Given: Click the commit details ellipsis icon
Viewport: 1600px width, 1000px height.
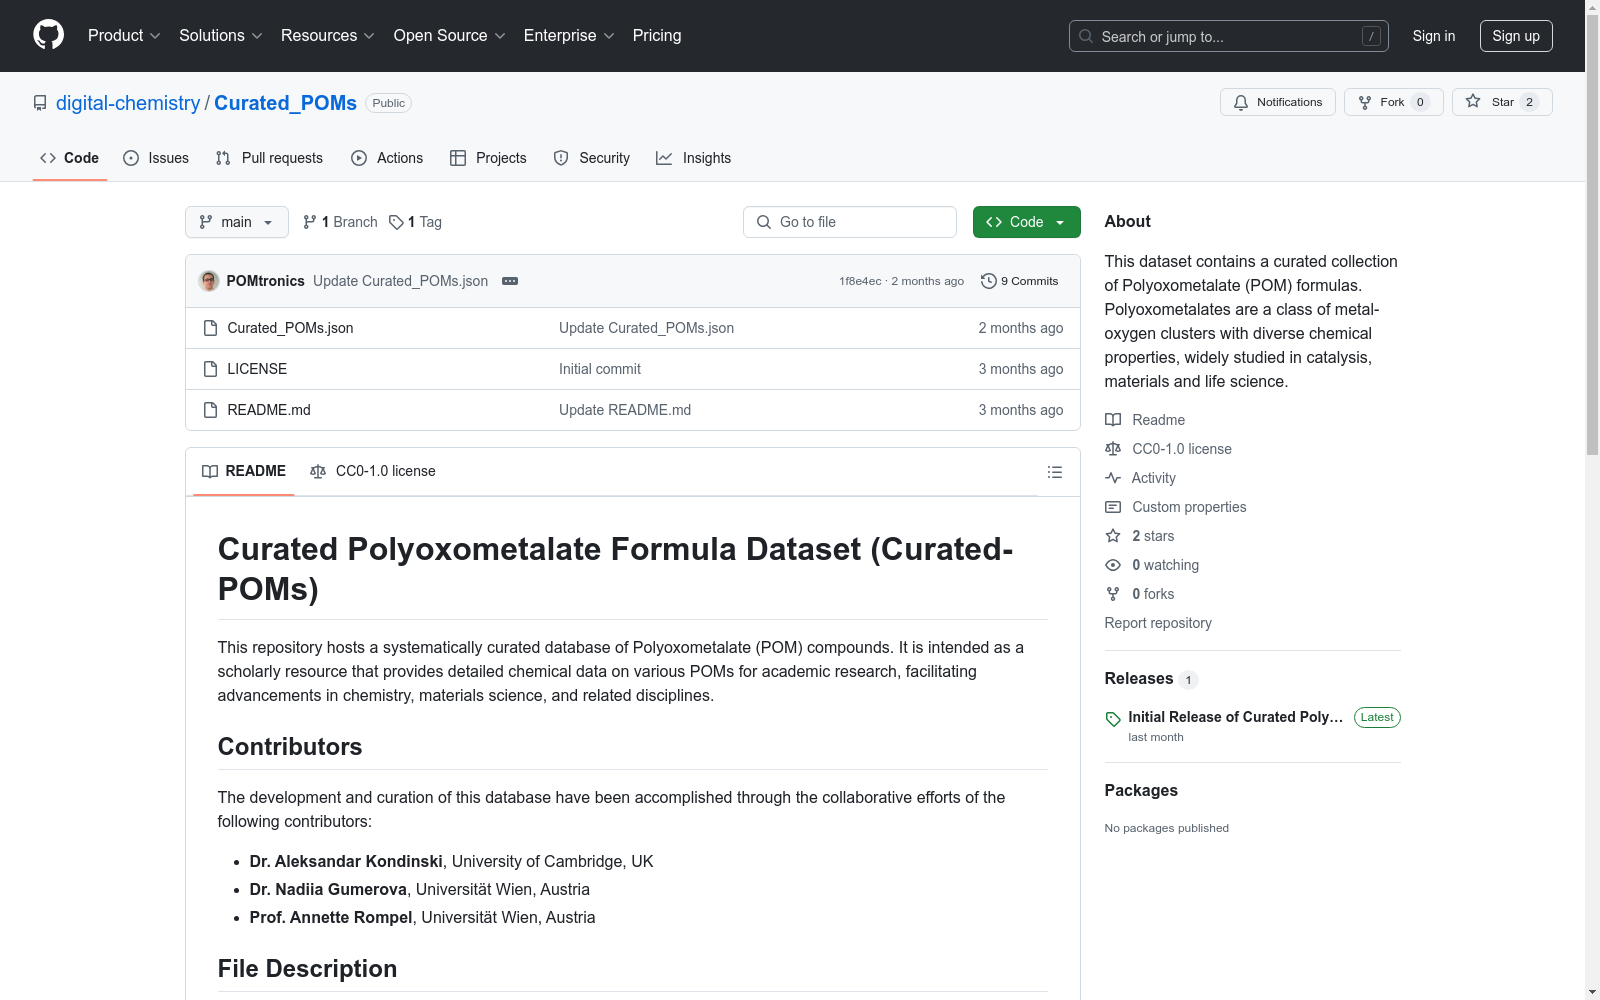Looking at the screenshot, I should (510, 281).
